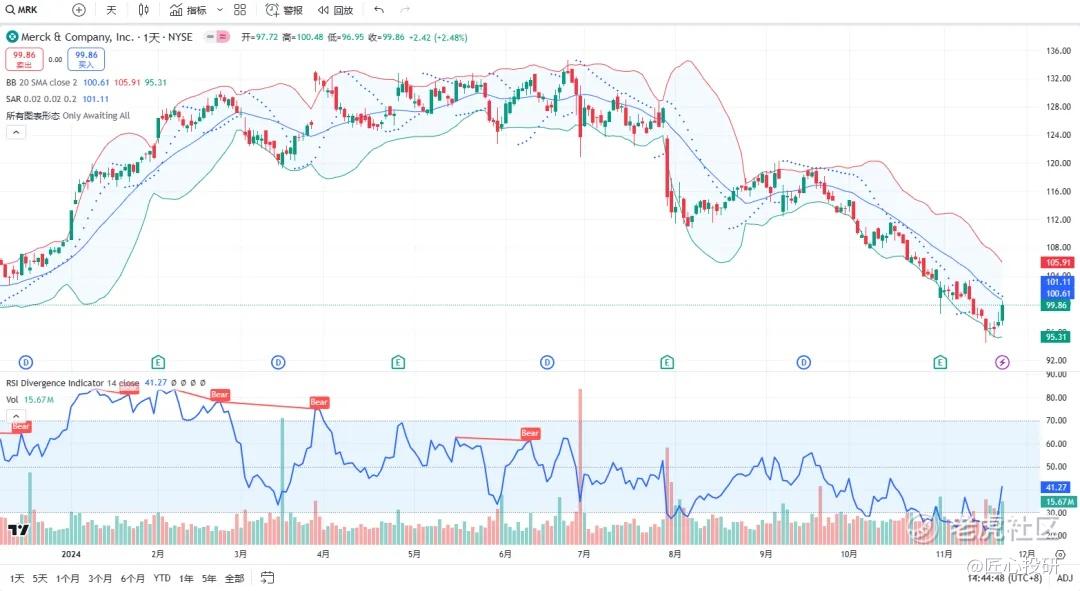Click the 7月 label on time axis
The width and height of the screenshot is (1080, 591).
tap(584, 554)
